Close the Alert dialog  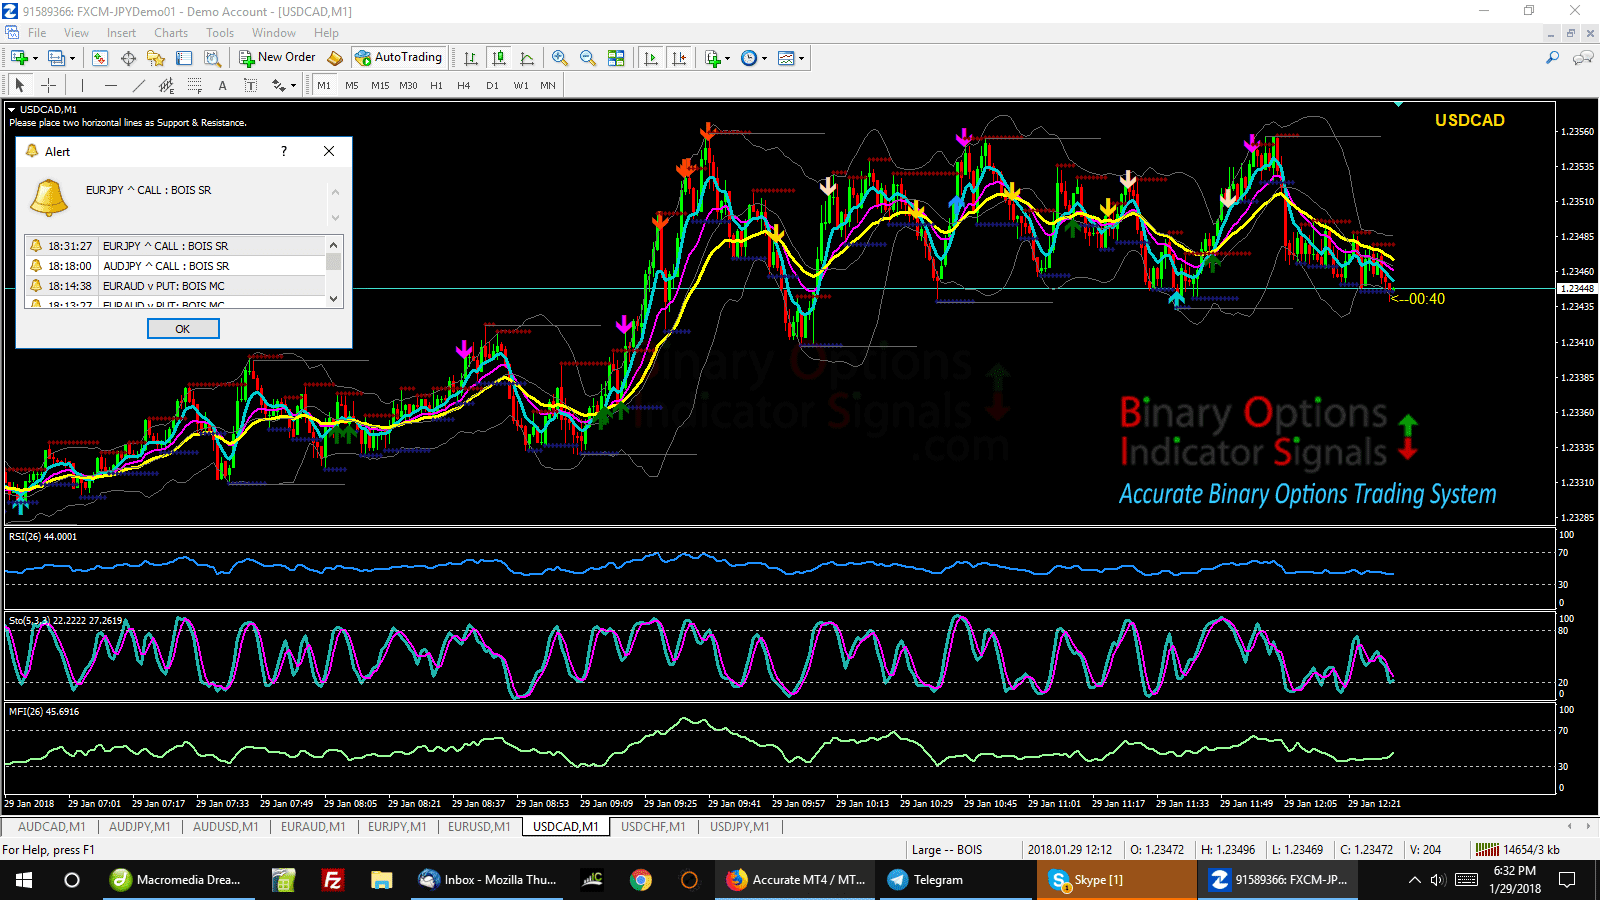(329, 151)
